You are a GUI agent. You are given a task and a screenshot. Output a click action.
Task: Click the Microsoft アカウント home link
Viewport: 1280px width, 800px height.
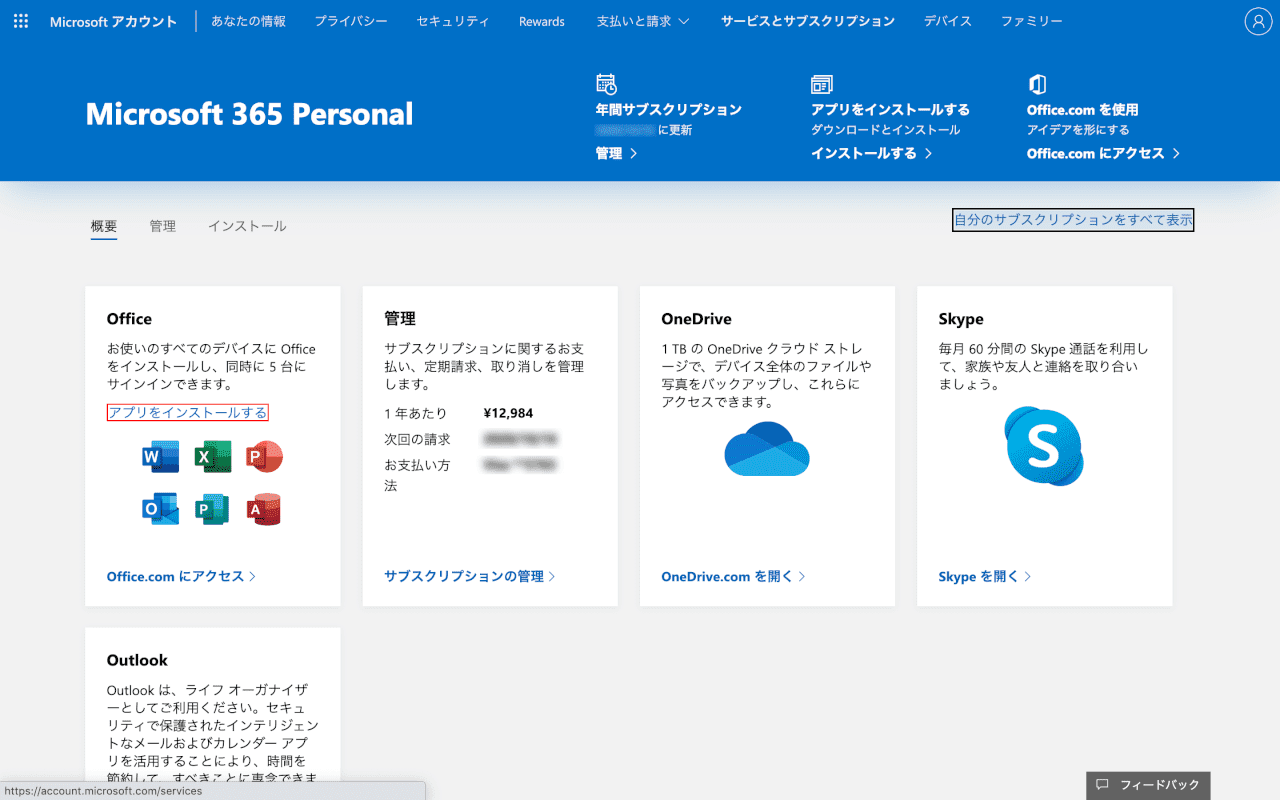pos(113,21)
